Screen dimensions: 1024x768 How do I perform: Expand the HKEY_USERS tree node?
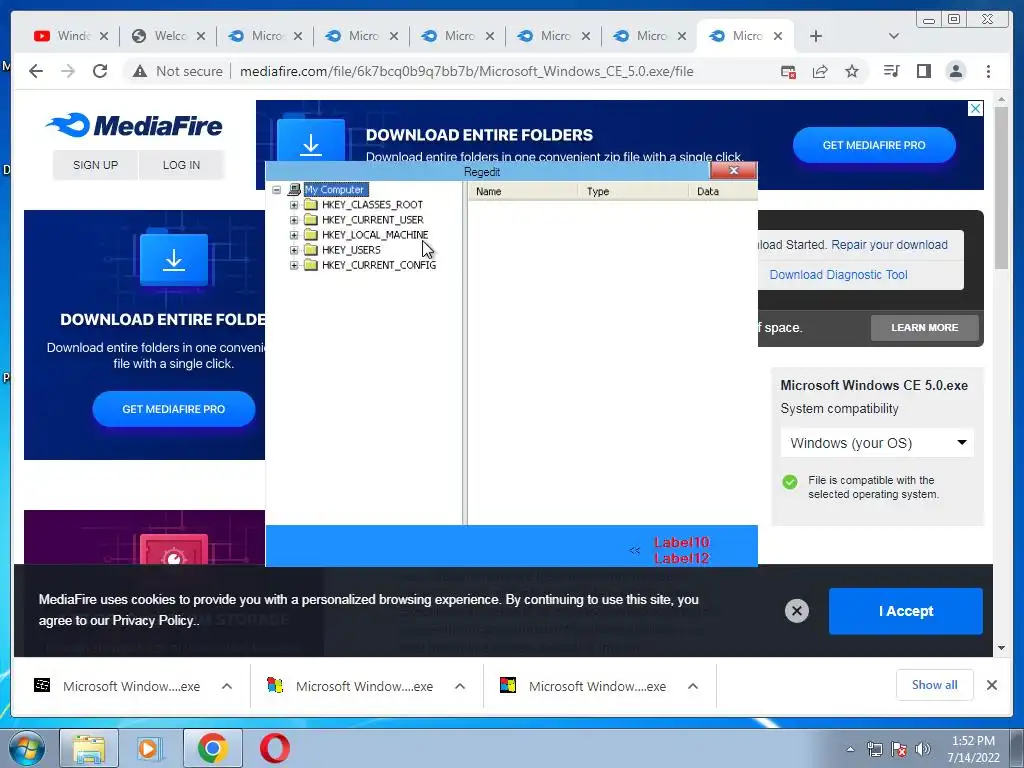click(294, 250)
